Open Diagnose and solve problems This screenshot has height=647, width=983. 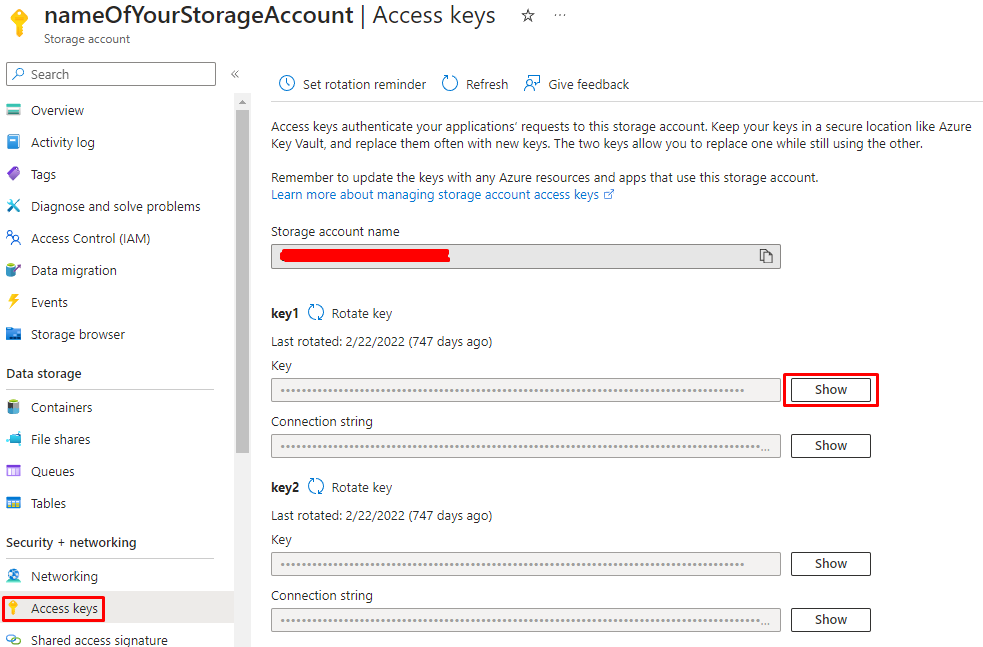click(117, 206)
